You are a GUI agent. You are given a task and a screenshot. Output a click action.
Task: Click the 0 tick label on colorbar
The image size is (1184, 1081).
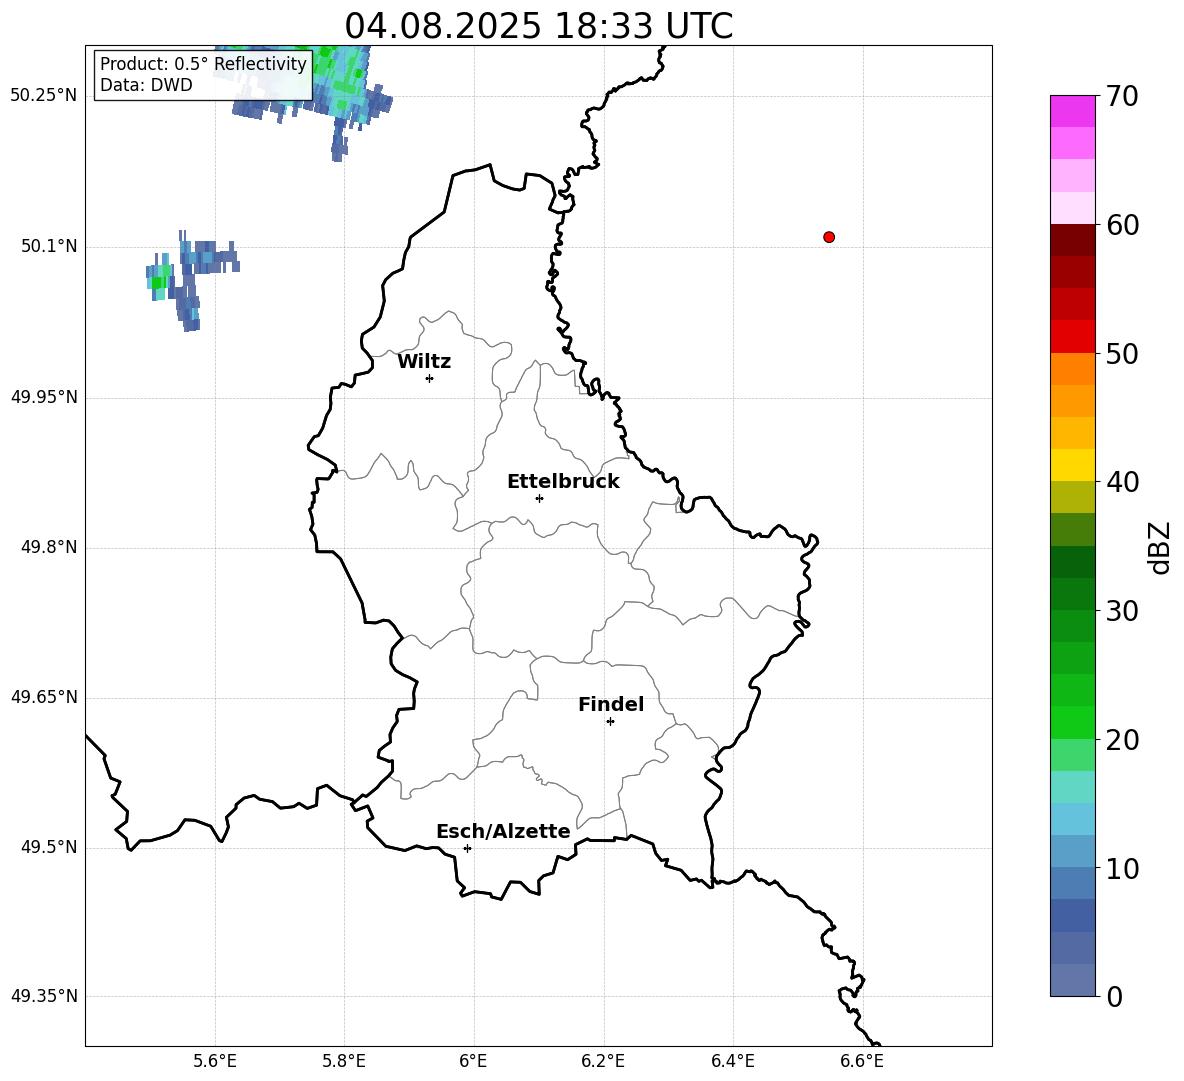click(x=1114, y=996)
